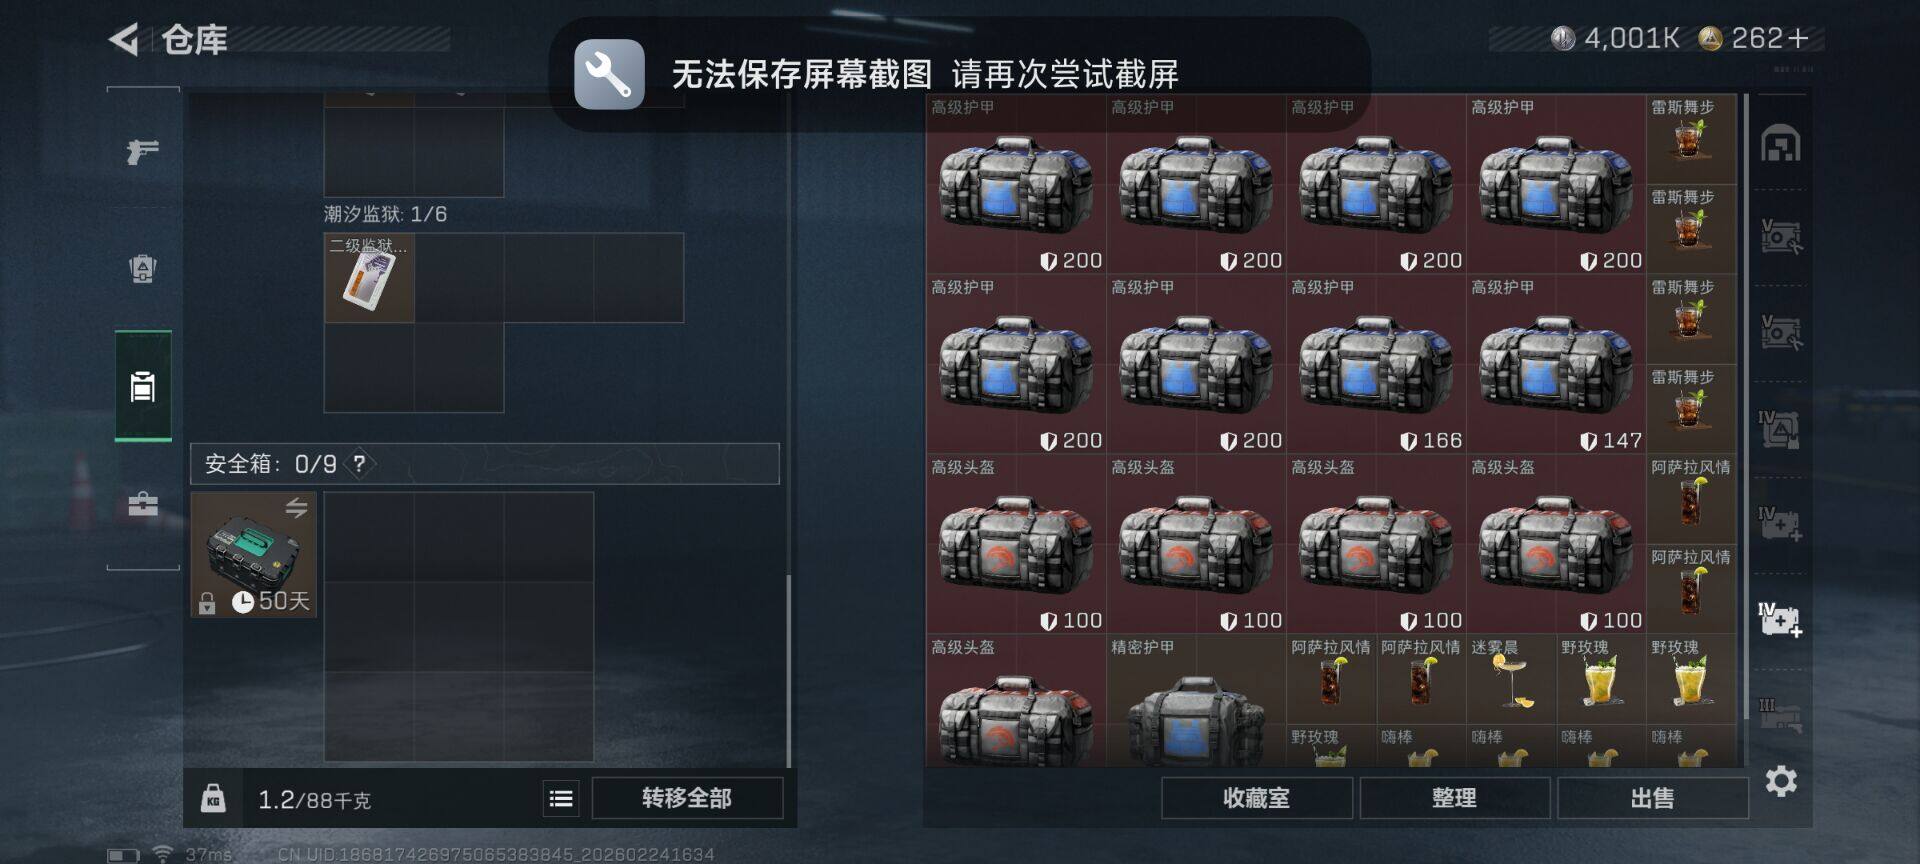Open the list view icon beside 转移全部
This screenshot has width=1920, height=864.
(561, 798)
